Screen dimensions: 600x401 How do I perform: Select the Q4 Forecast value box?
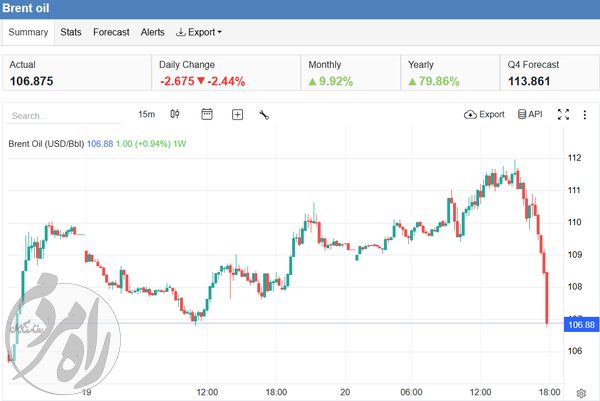[x=549, y=73]
